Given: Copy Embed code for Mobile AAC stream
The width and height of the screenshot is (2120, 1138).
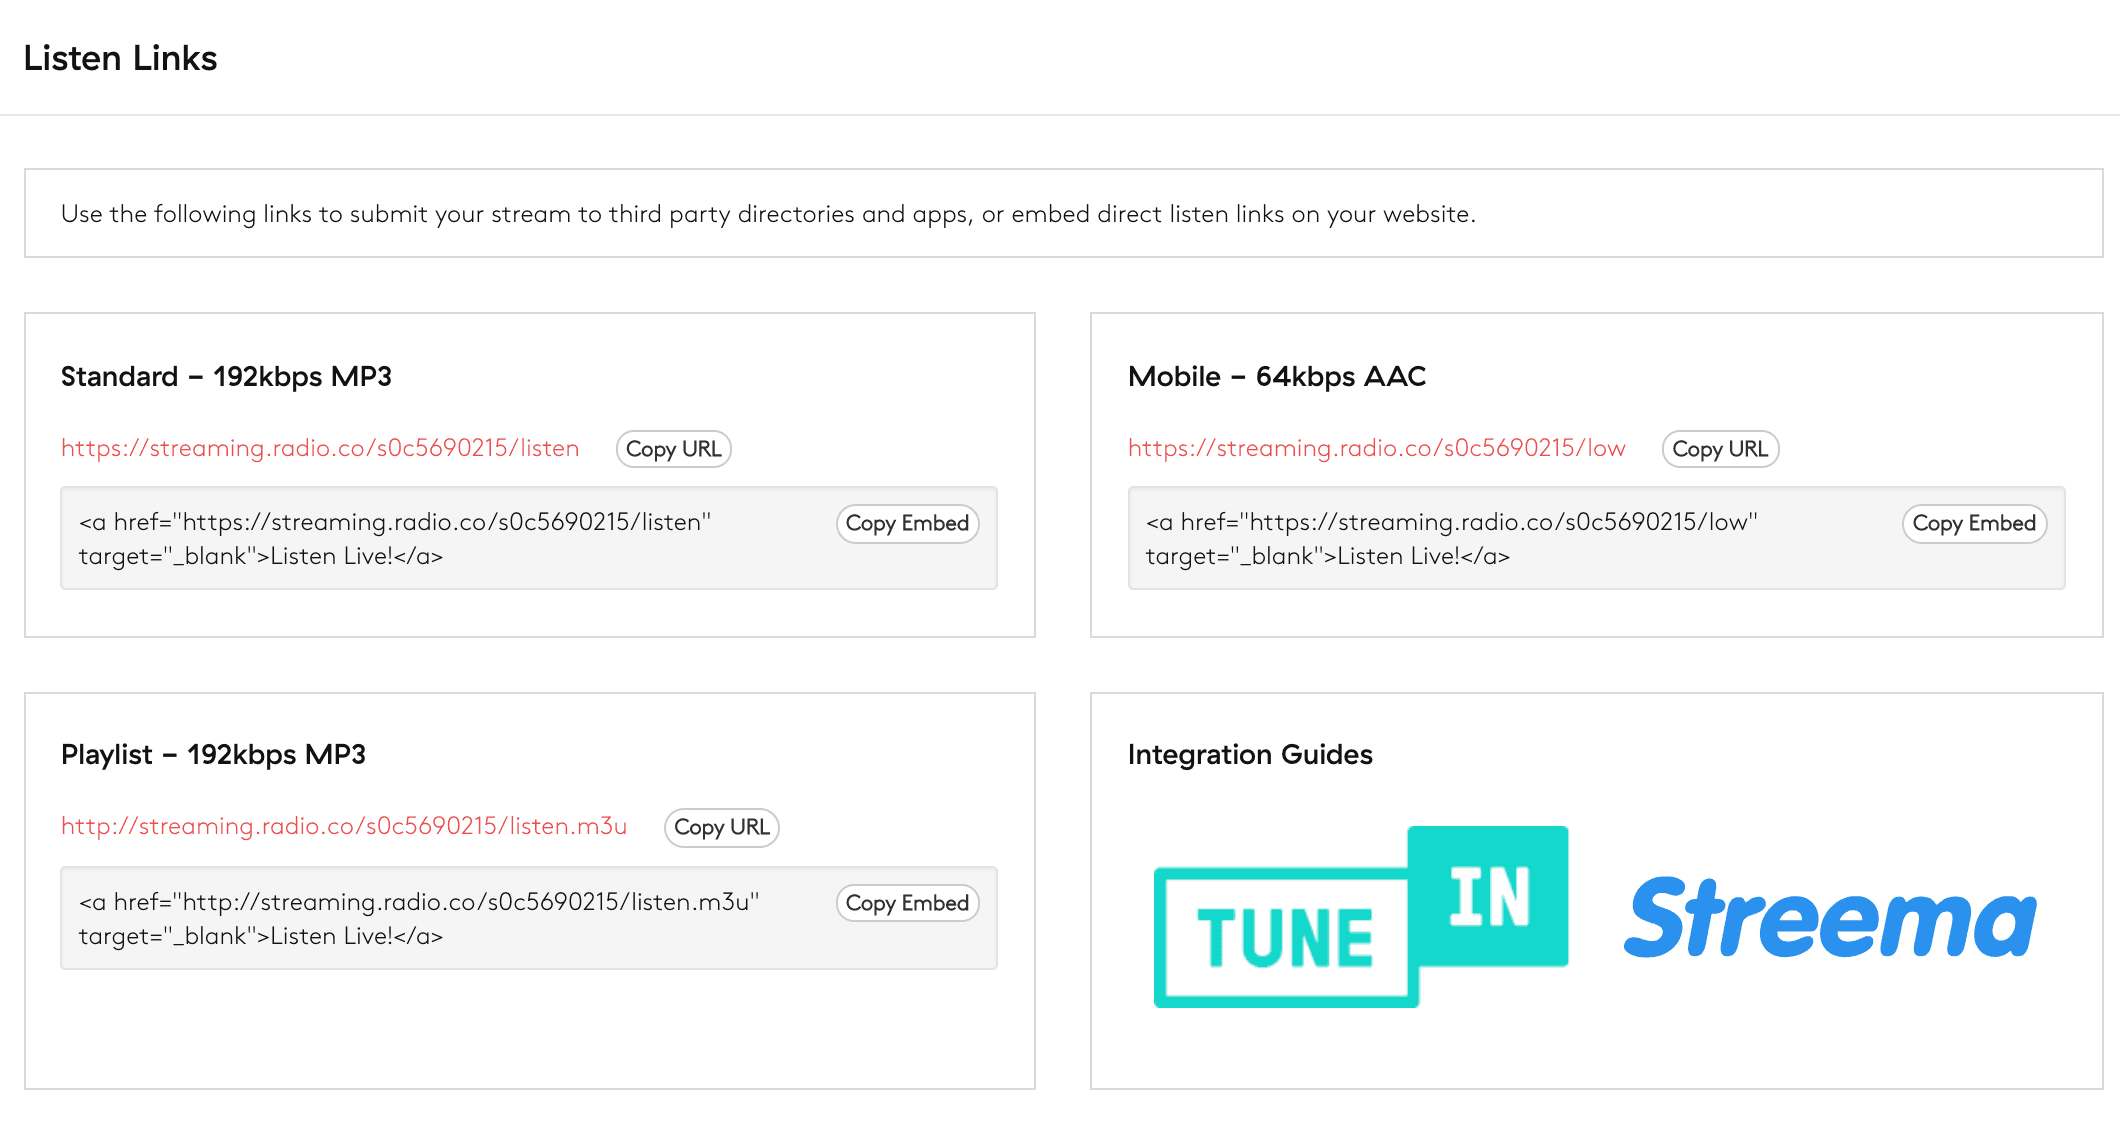Looking at the screenshot, I should tap(1973, 523).
